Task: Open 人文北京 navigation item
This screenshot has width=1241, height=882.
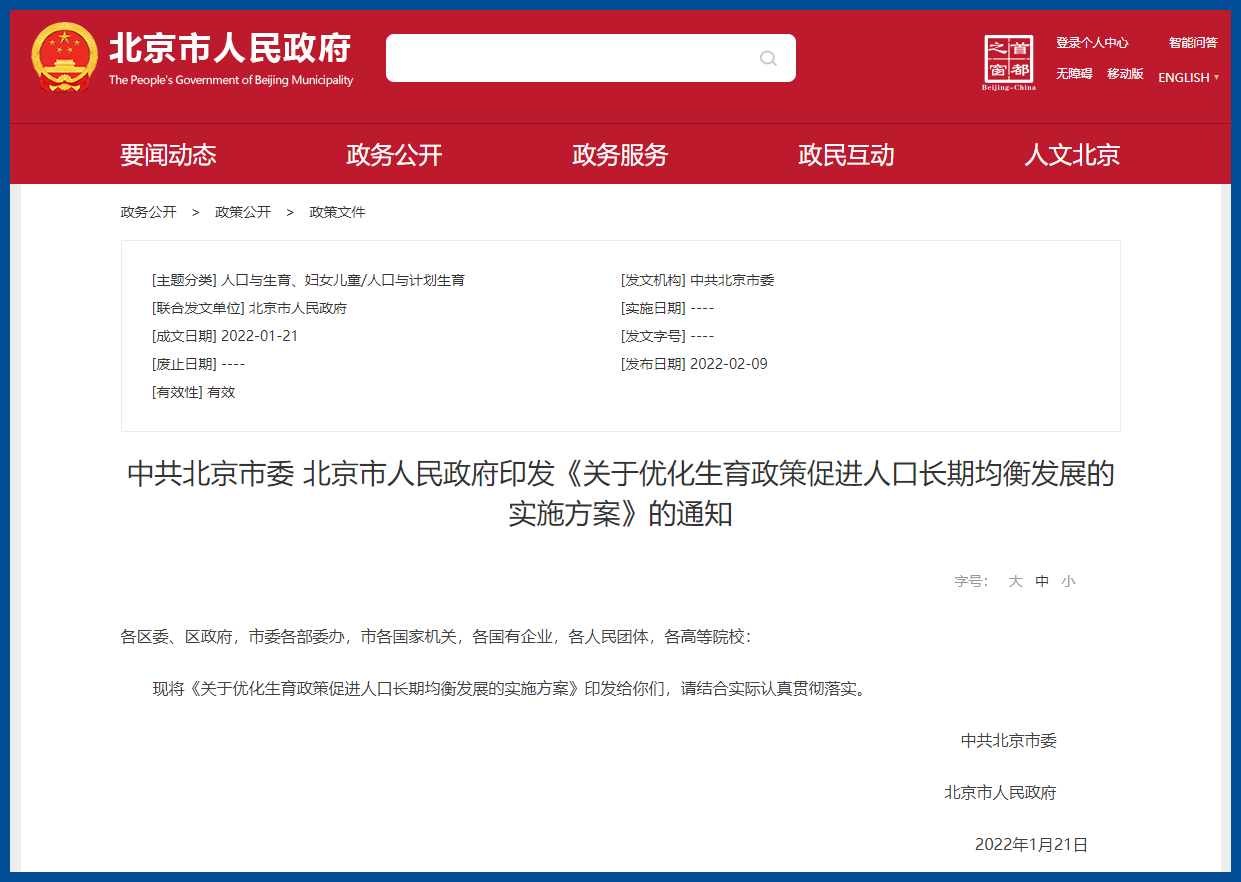Action: (1072, 155)
